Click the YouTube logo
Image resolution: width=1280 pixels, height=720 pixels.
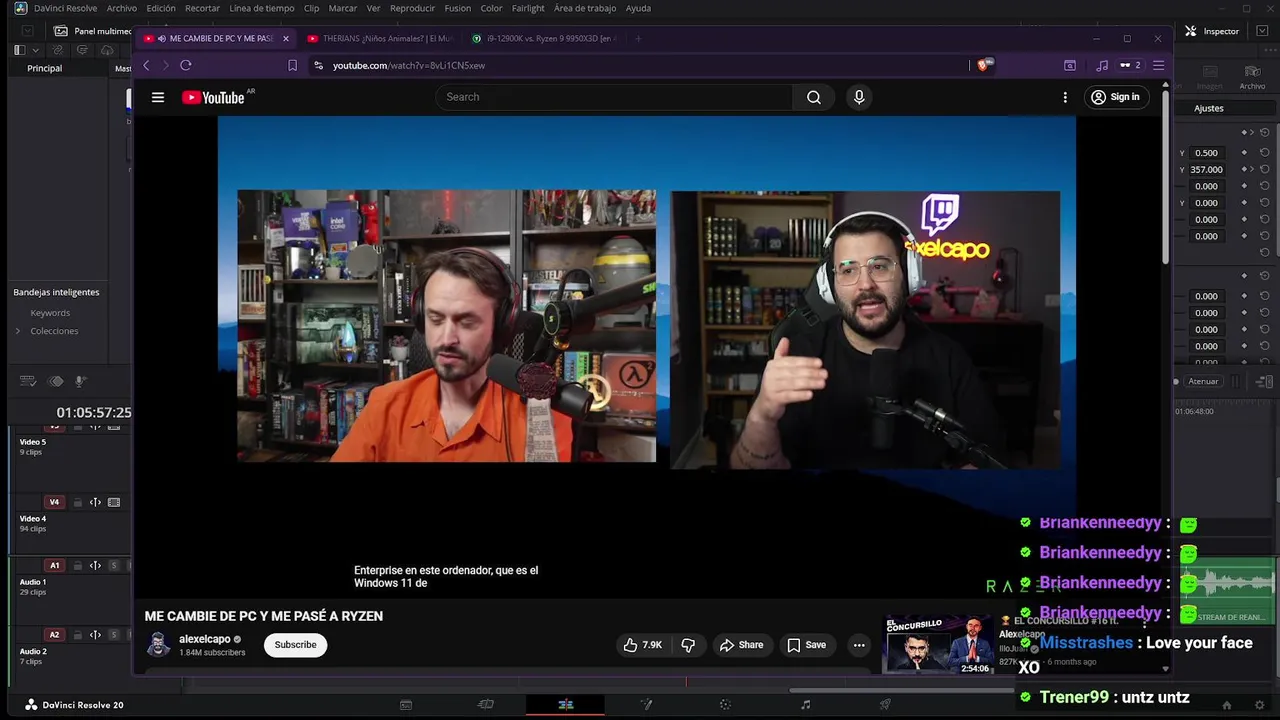tap(213, 97)
